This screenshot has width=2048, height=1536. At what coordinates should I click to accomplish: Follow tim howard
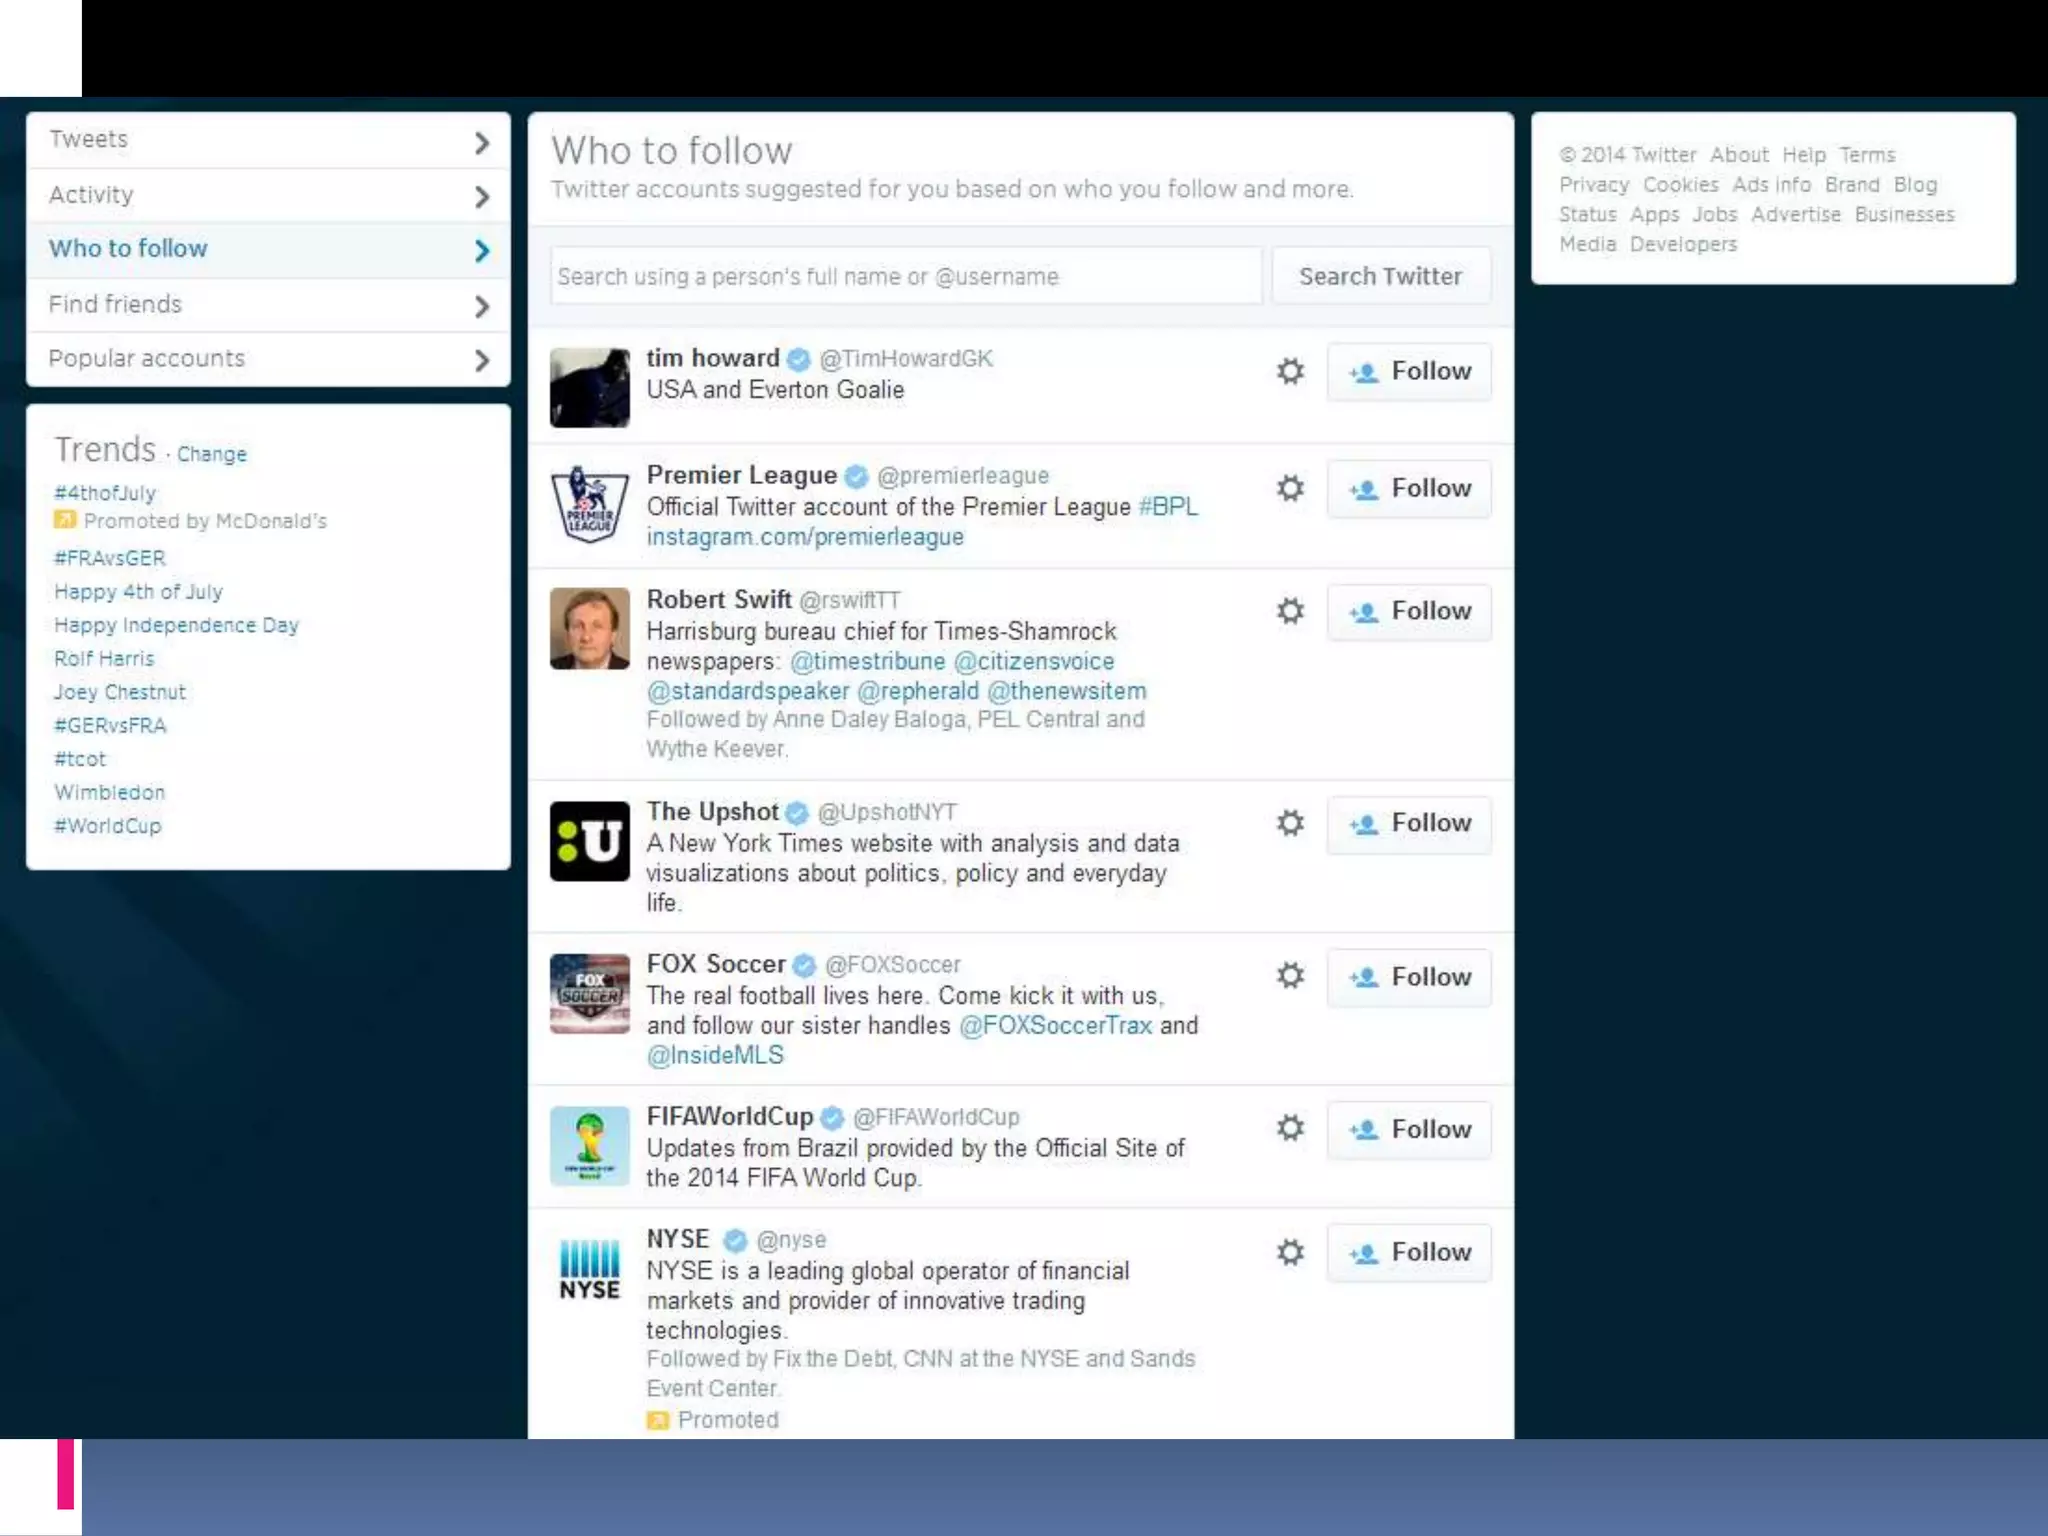click(1409, 372)
